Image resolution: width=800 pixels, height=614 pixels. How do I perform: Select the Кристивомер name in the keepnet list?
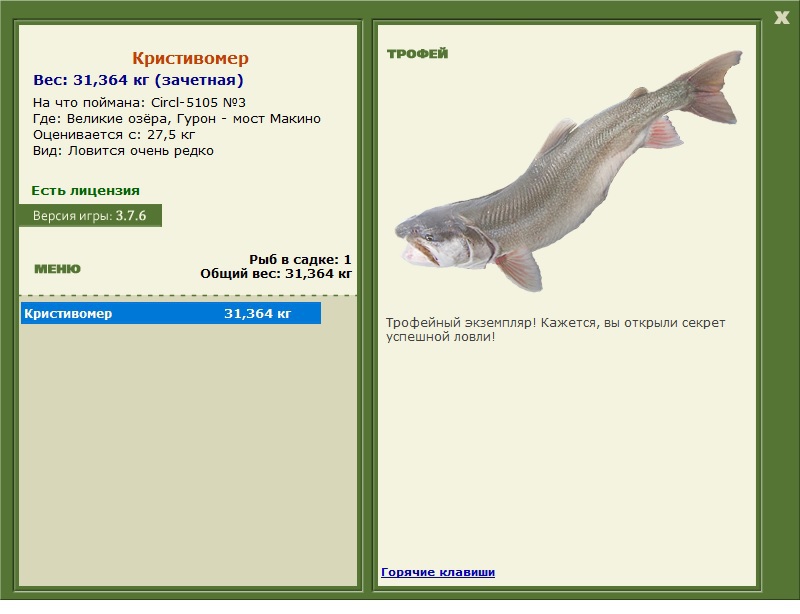coord(68,314)
